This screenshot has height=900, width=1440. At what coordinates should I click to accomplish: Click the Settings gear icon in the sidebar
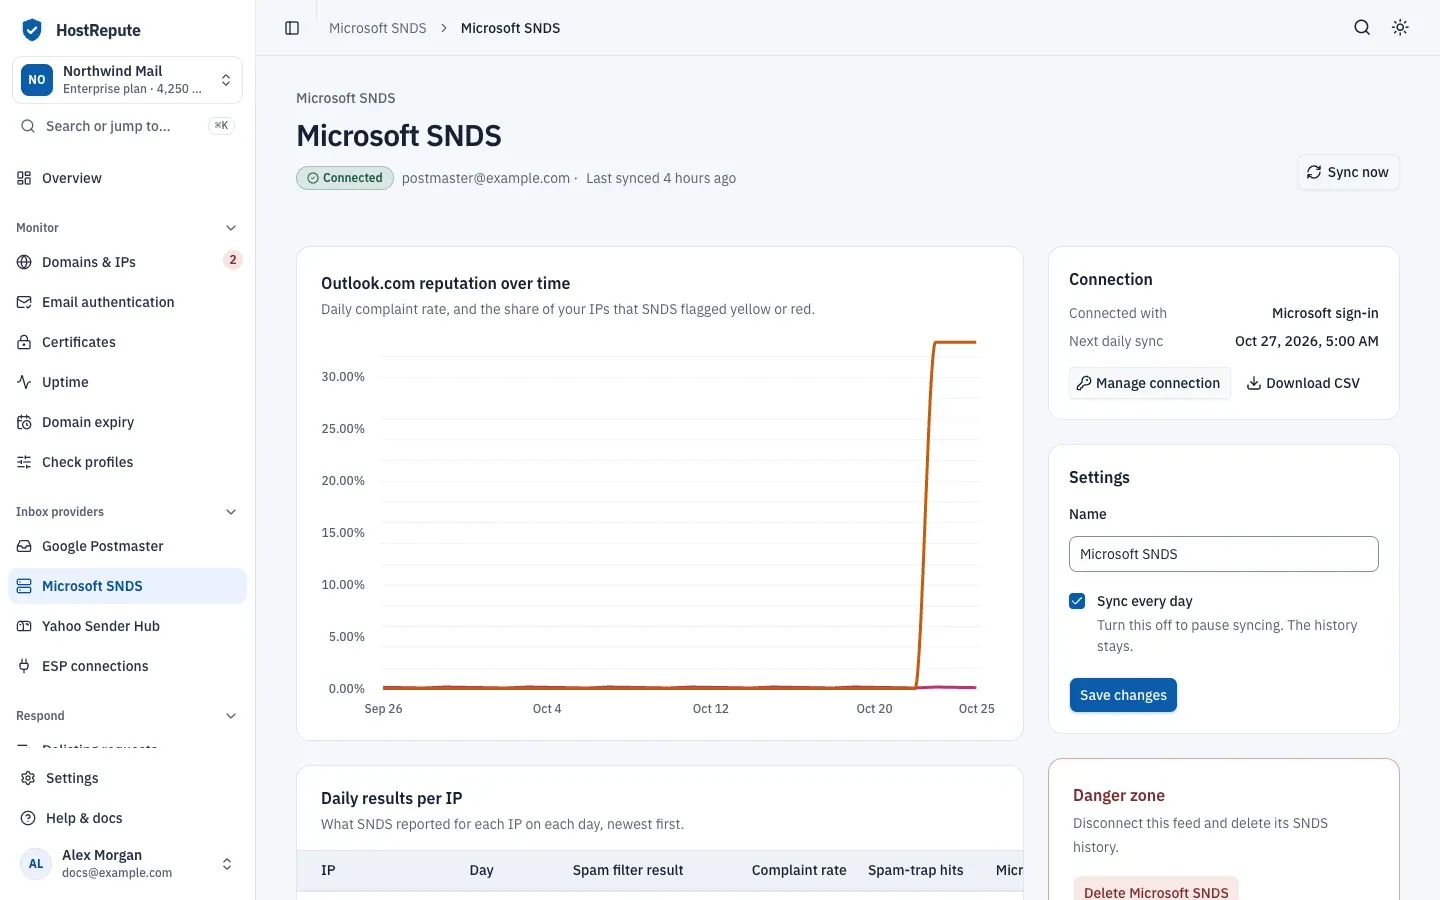pyautogui.click(x=28, y=778)
